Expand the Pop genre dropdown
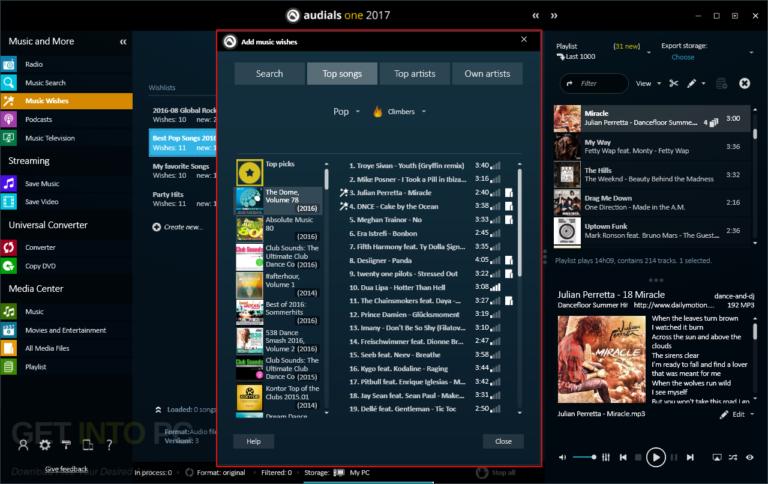The image size is (768, 484). pyautogui.click(x=346, y=112)
